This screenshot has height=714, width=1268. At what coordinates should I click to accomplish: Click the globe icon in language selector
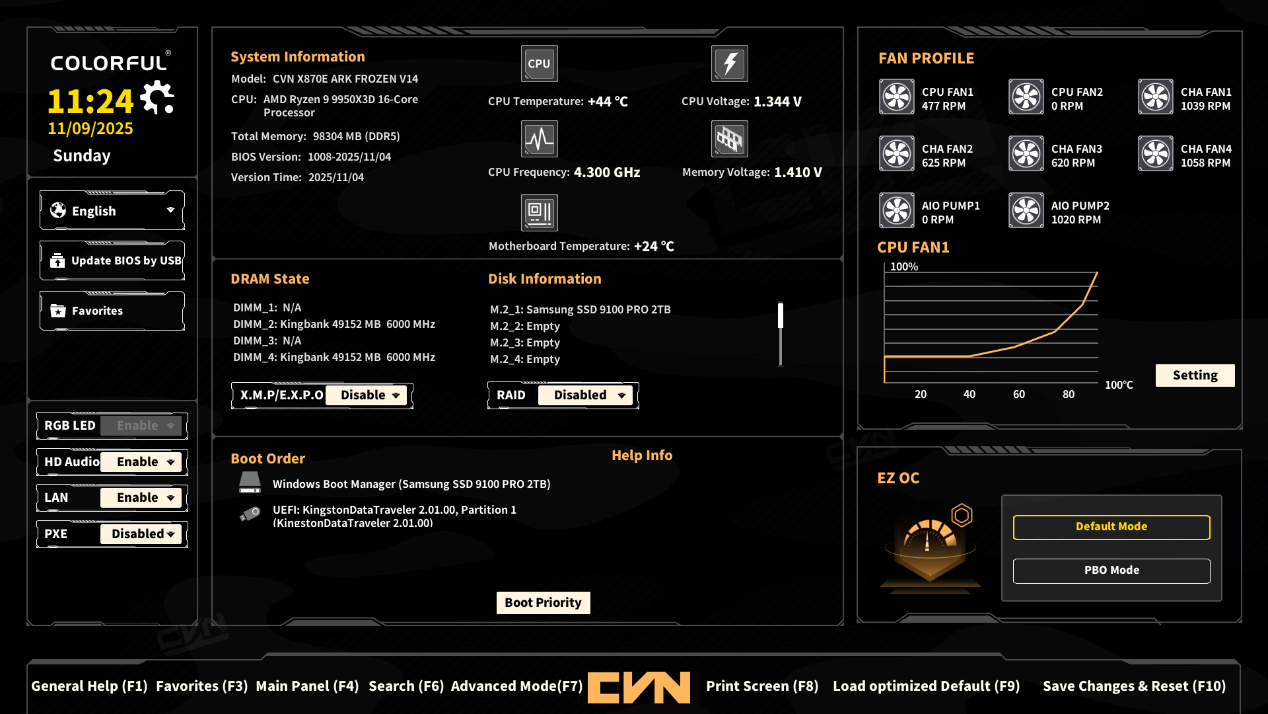57,211
